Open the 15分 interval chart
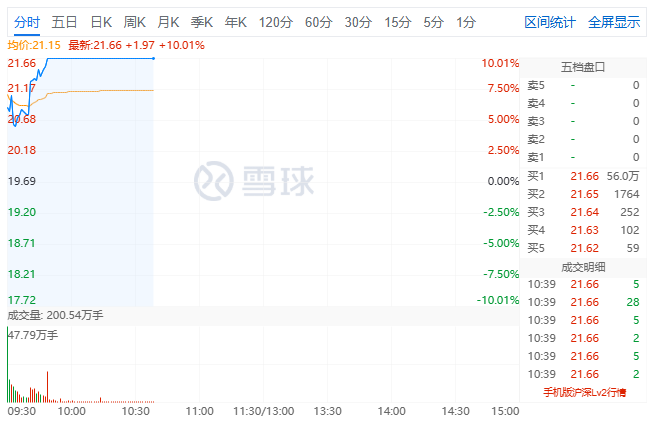 [397, 22]
